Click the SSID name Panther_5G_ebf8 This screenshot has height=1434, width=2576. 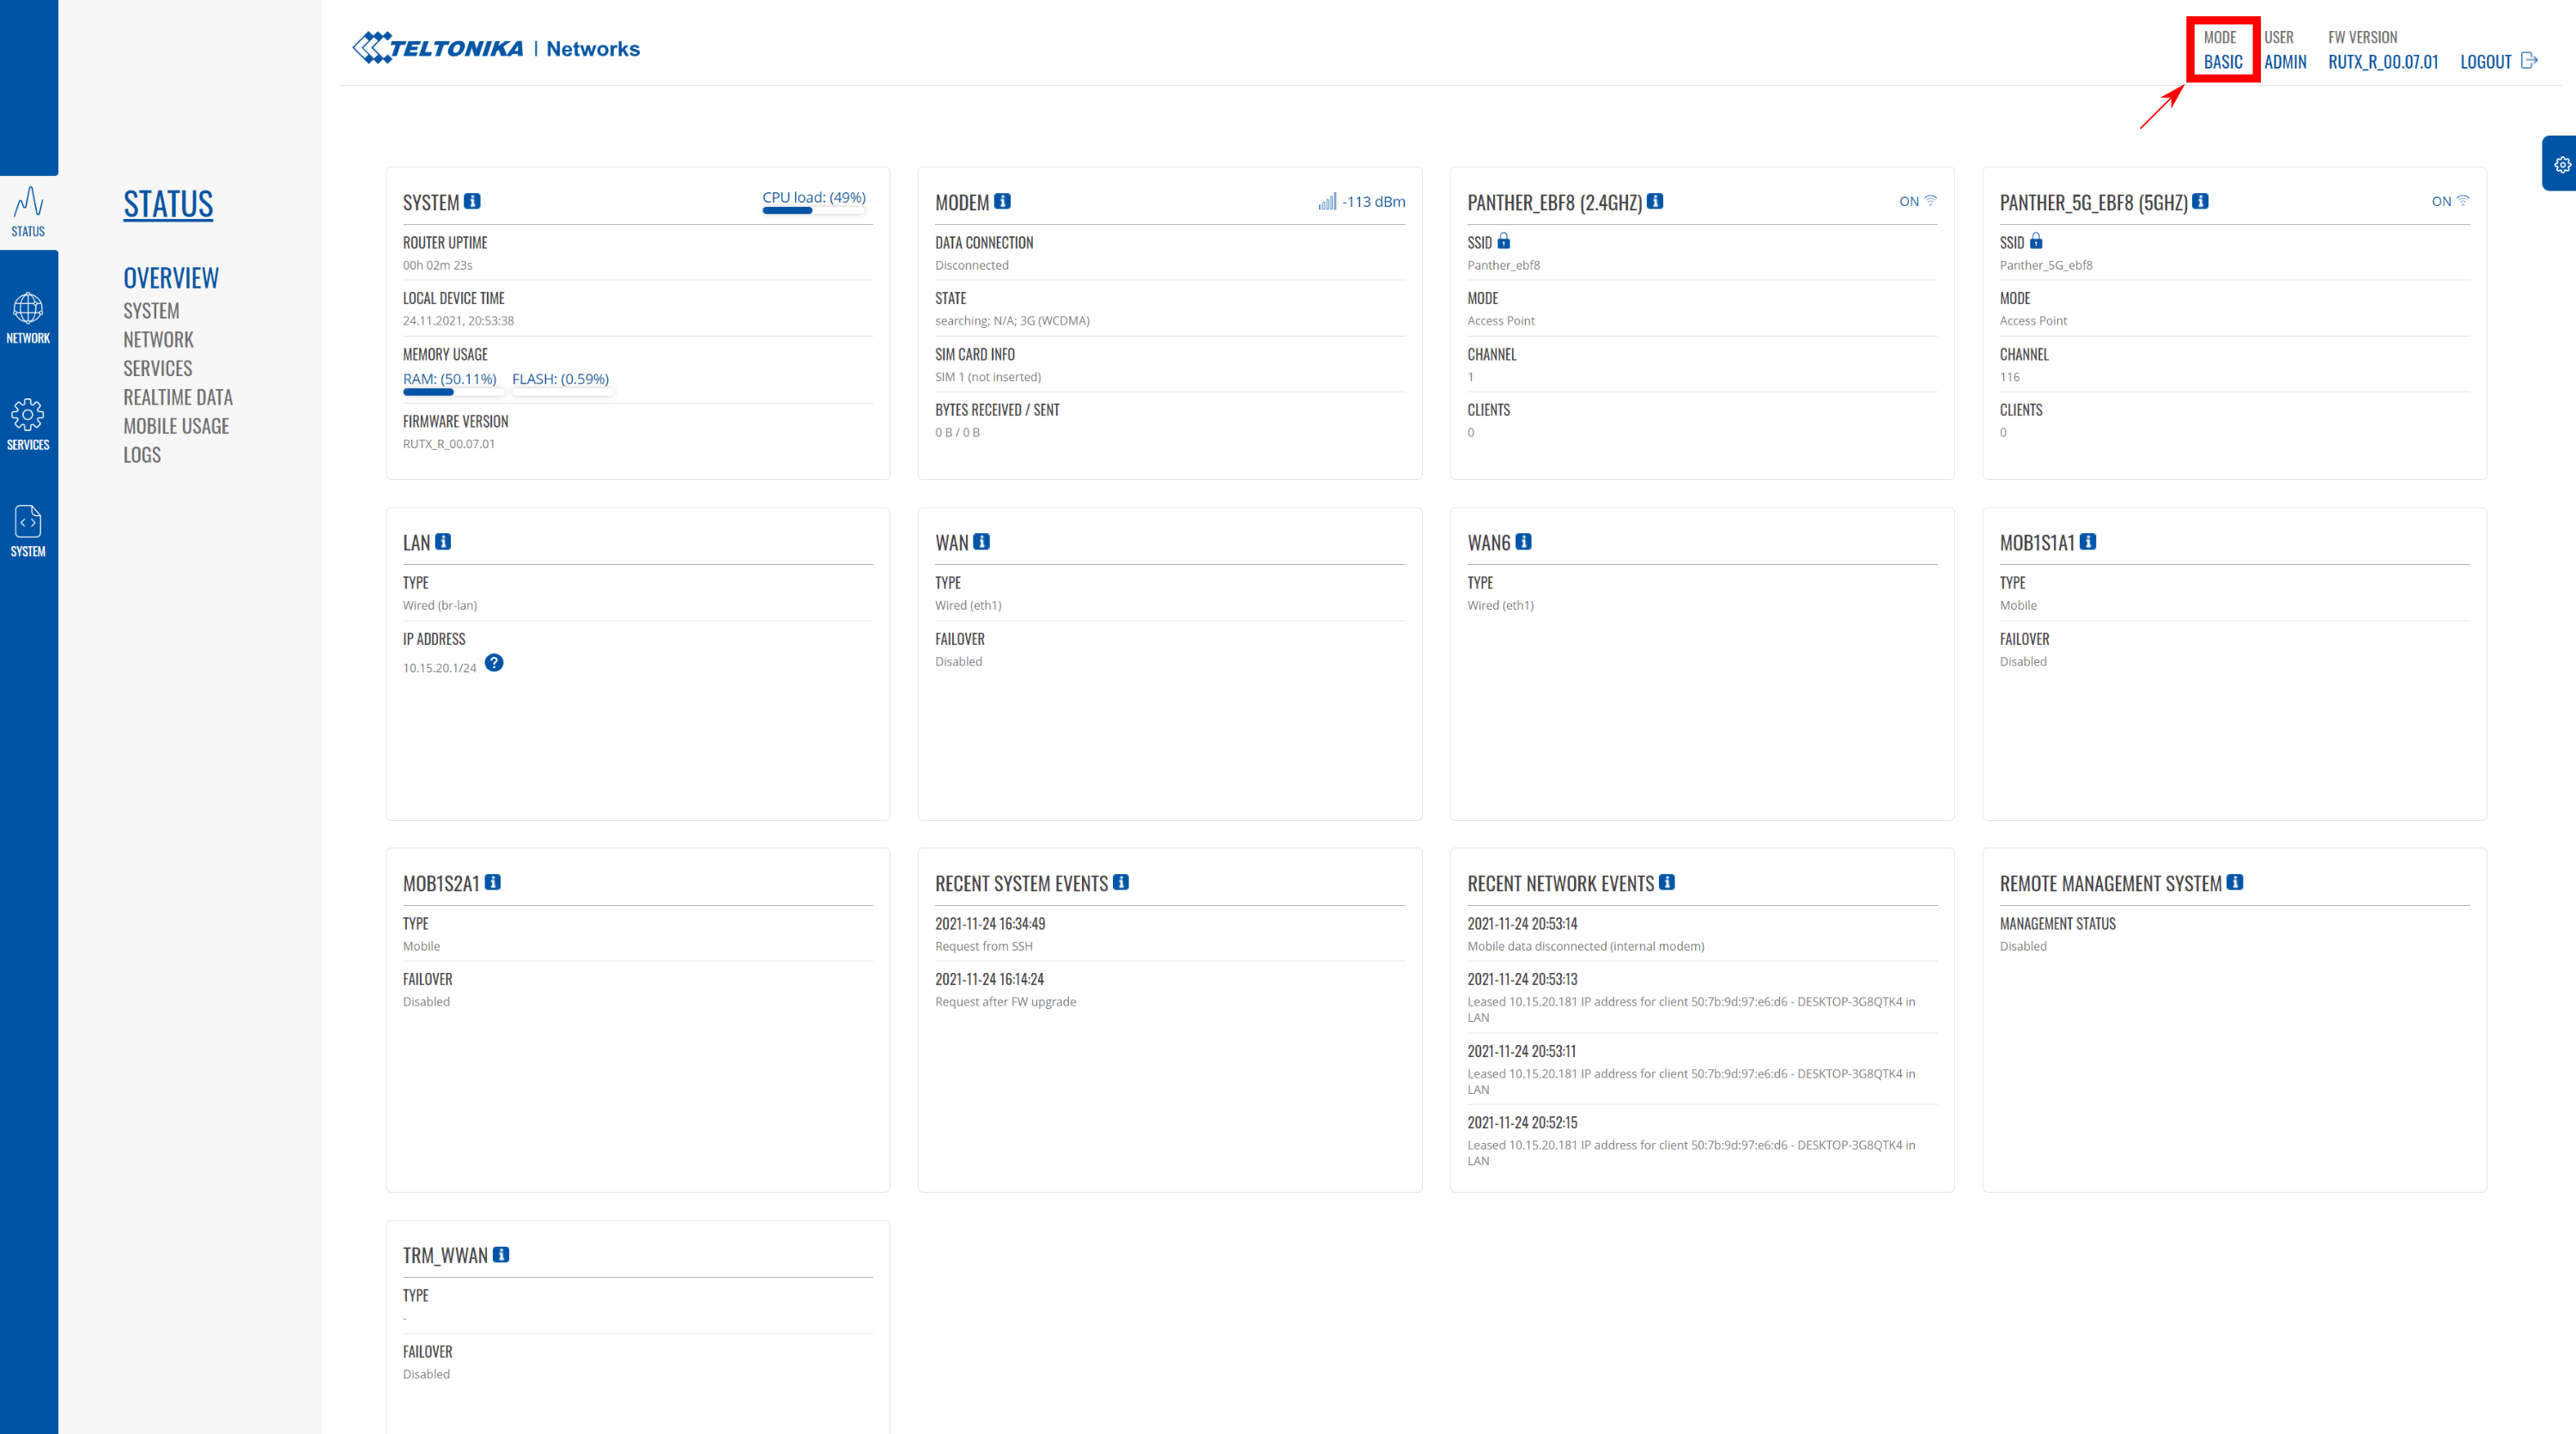[x=2046, y=265]
